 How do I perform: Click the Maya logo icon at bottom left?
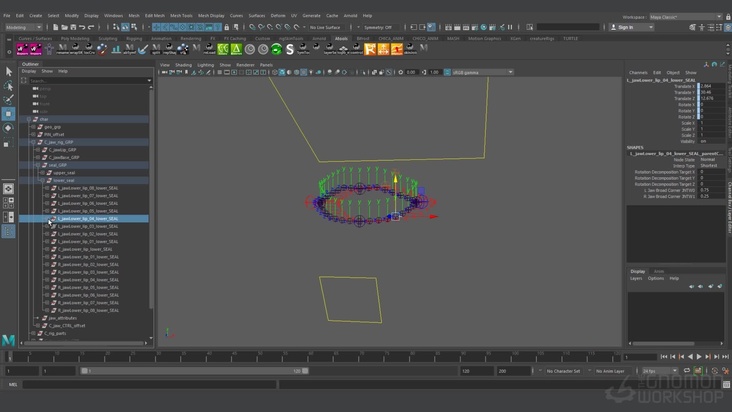pos(9,341)
